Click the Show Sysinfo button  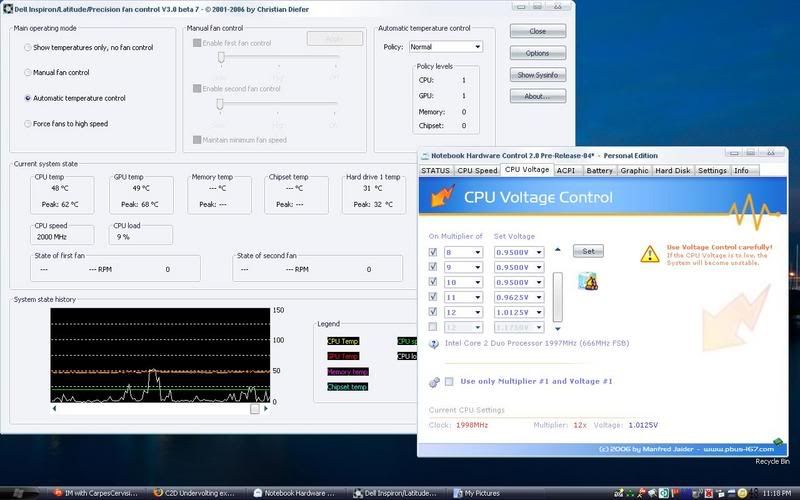click(x=538, y=75)
